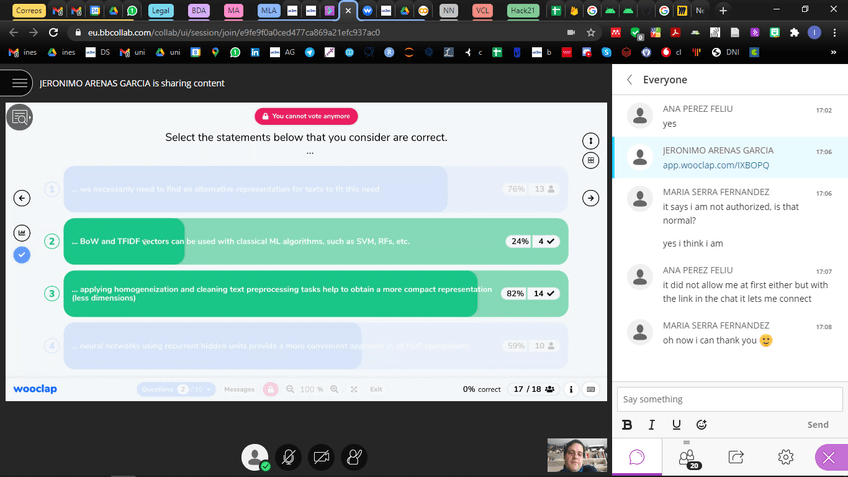Select answer option 2 about BoW and TFIDF
Viewport: 848px width, 477px height.
316,241
